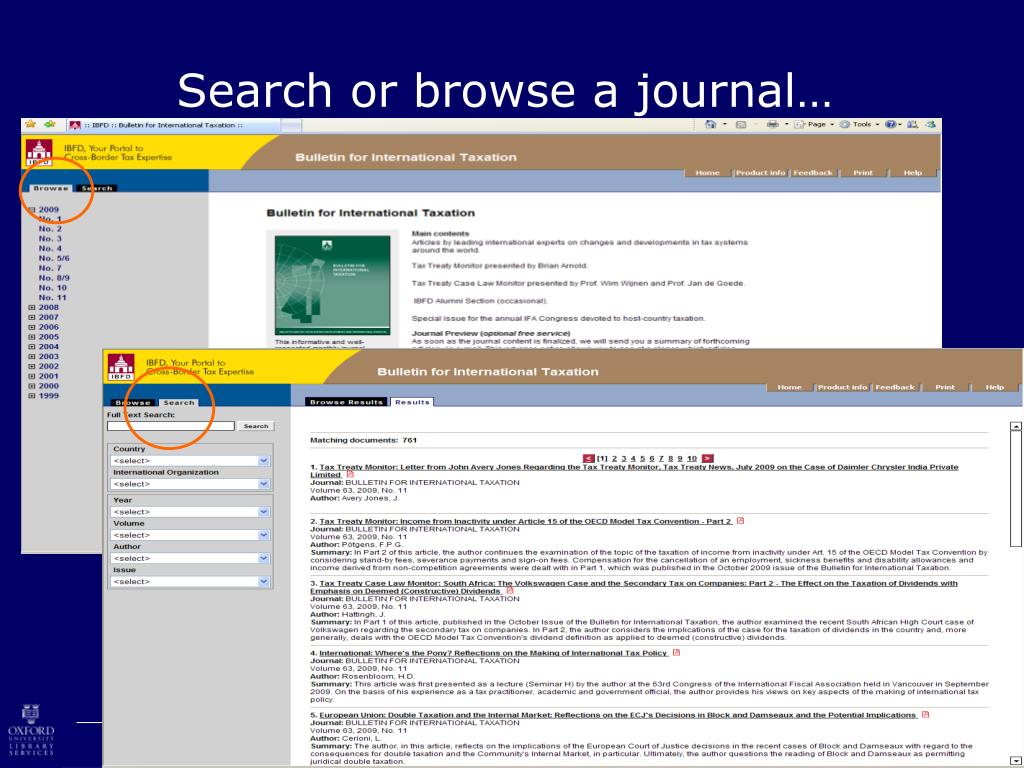Viewport: 1024px width, 768px height.
Task: Click the green journal cover thumbnail
Action: (332, 285)
